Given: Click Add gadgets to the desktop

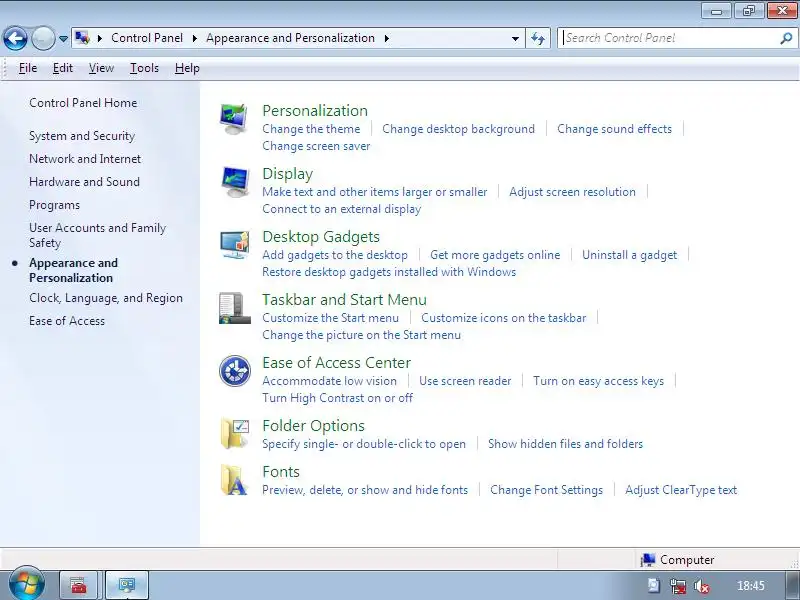Looking at the screenshot, I should pyautogui.click(x=335, y=255).
